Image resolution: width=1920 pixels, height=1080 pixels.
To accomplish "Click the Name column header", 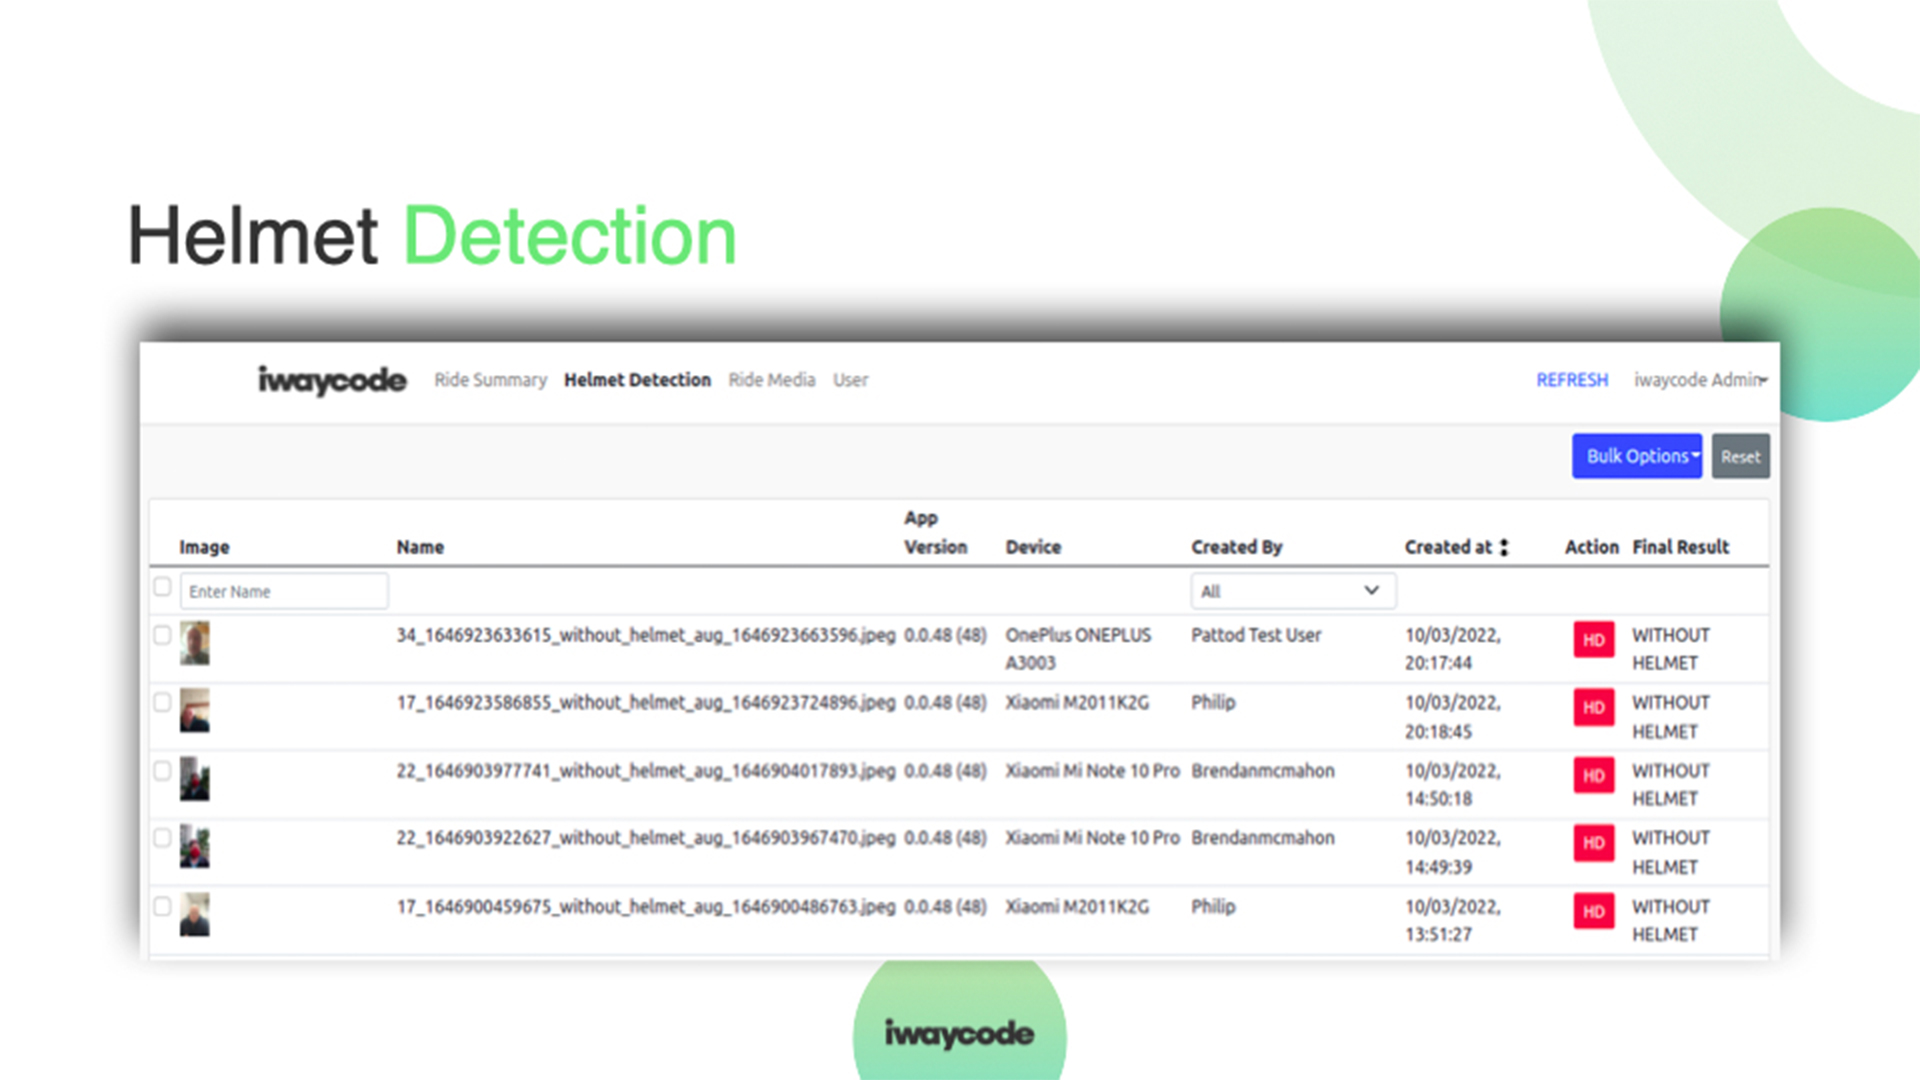I will coord(420,547).
